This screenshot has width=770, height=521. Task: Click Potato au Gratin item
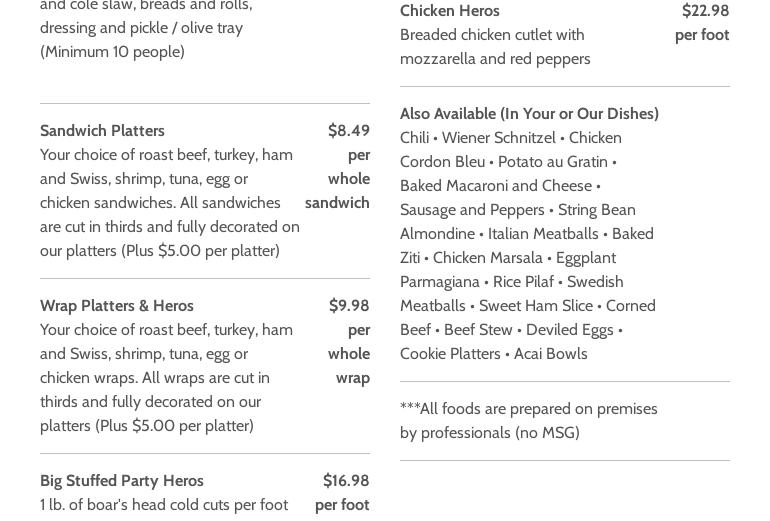(x=552, y=162)
